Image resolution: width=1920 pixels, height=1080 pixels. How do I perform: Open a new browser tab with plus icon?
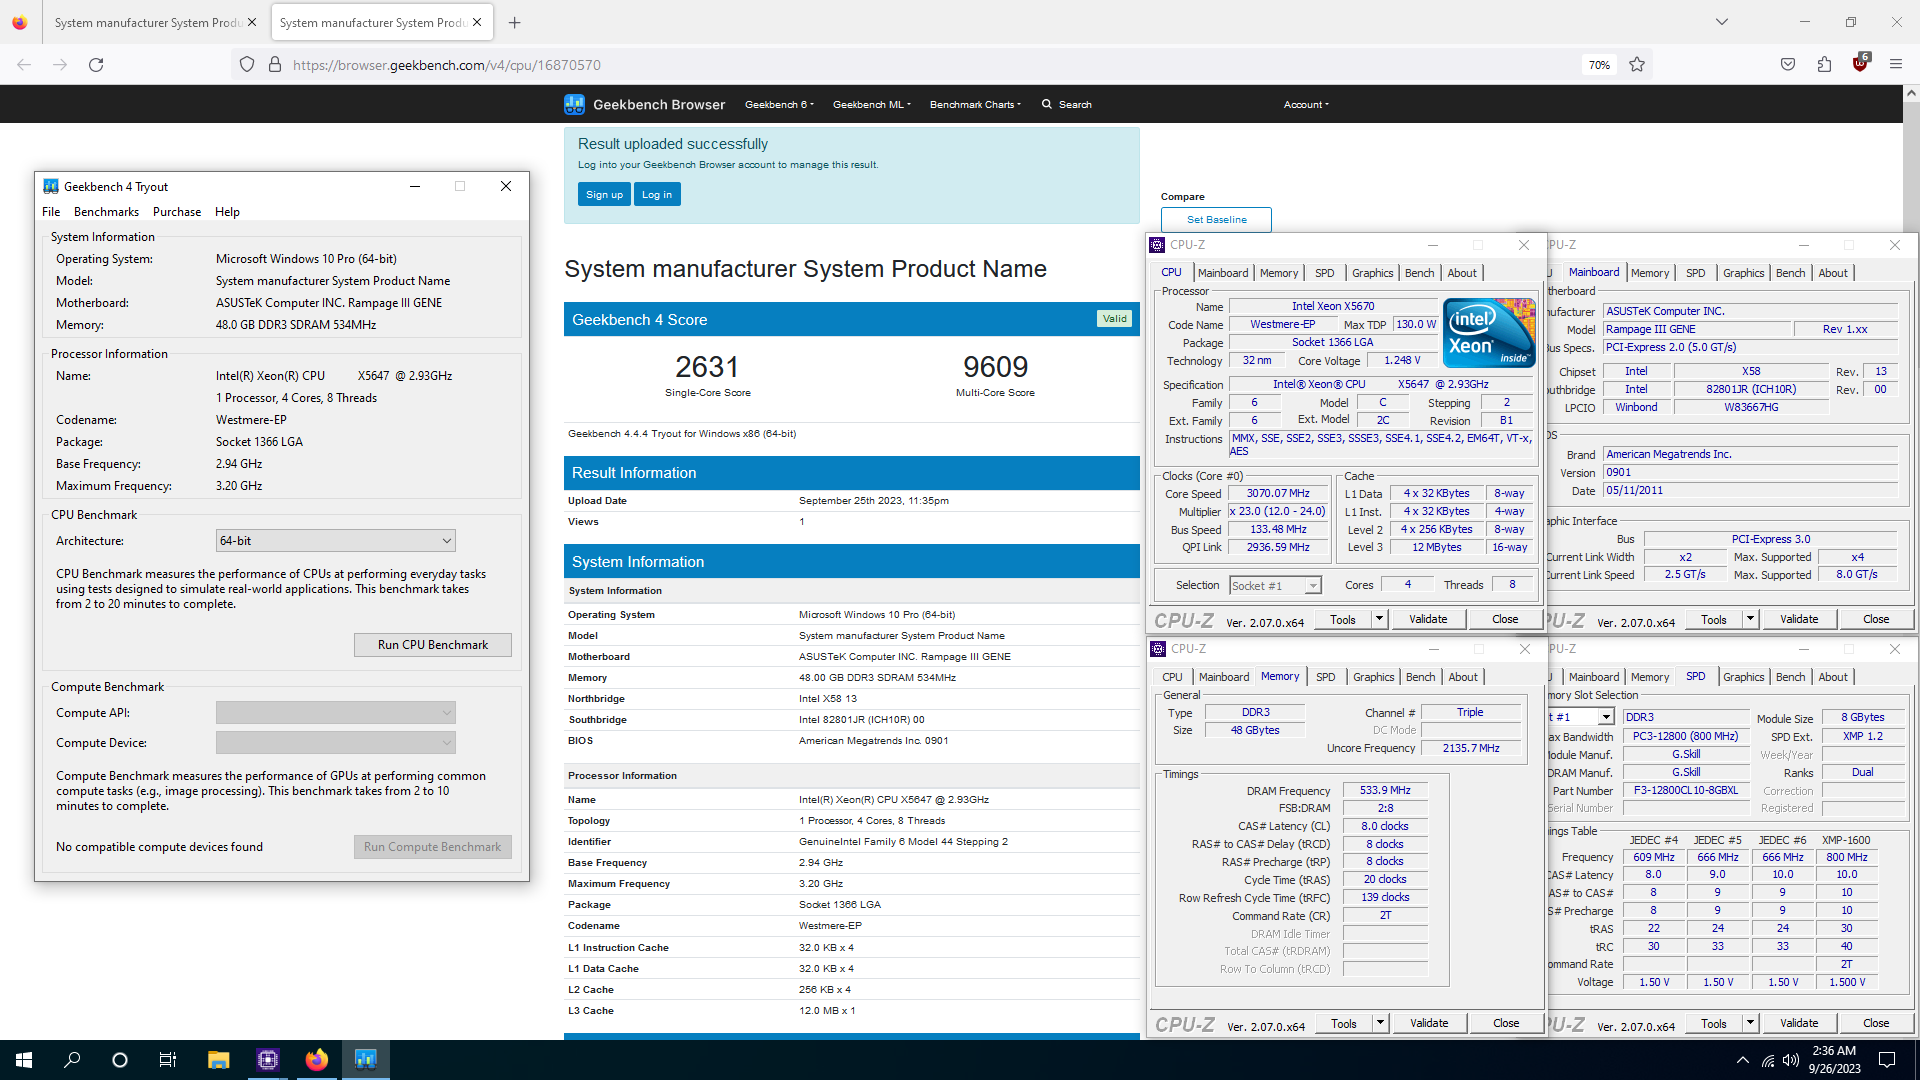[x=514, y=22]
